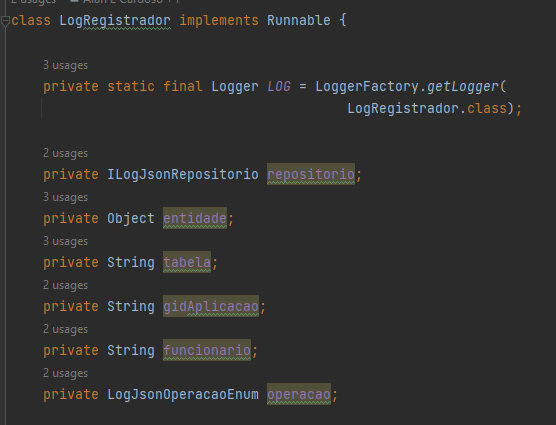Click the getLogger method call
556x425 pixels.
[x=463, y=87]
